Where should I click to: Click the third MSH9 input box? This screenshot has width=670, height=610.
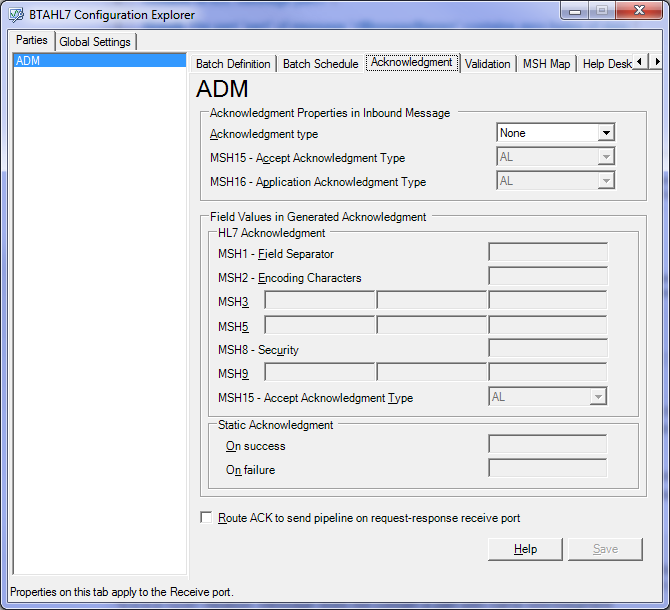coord(548,372)
